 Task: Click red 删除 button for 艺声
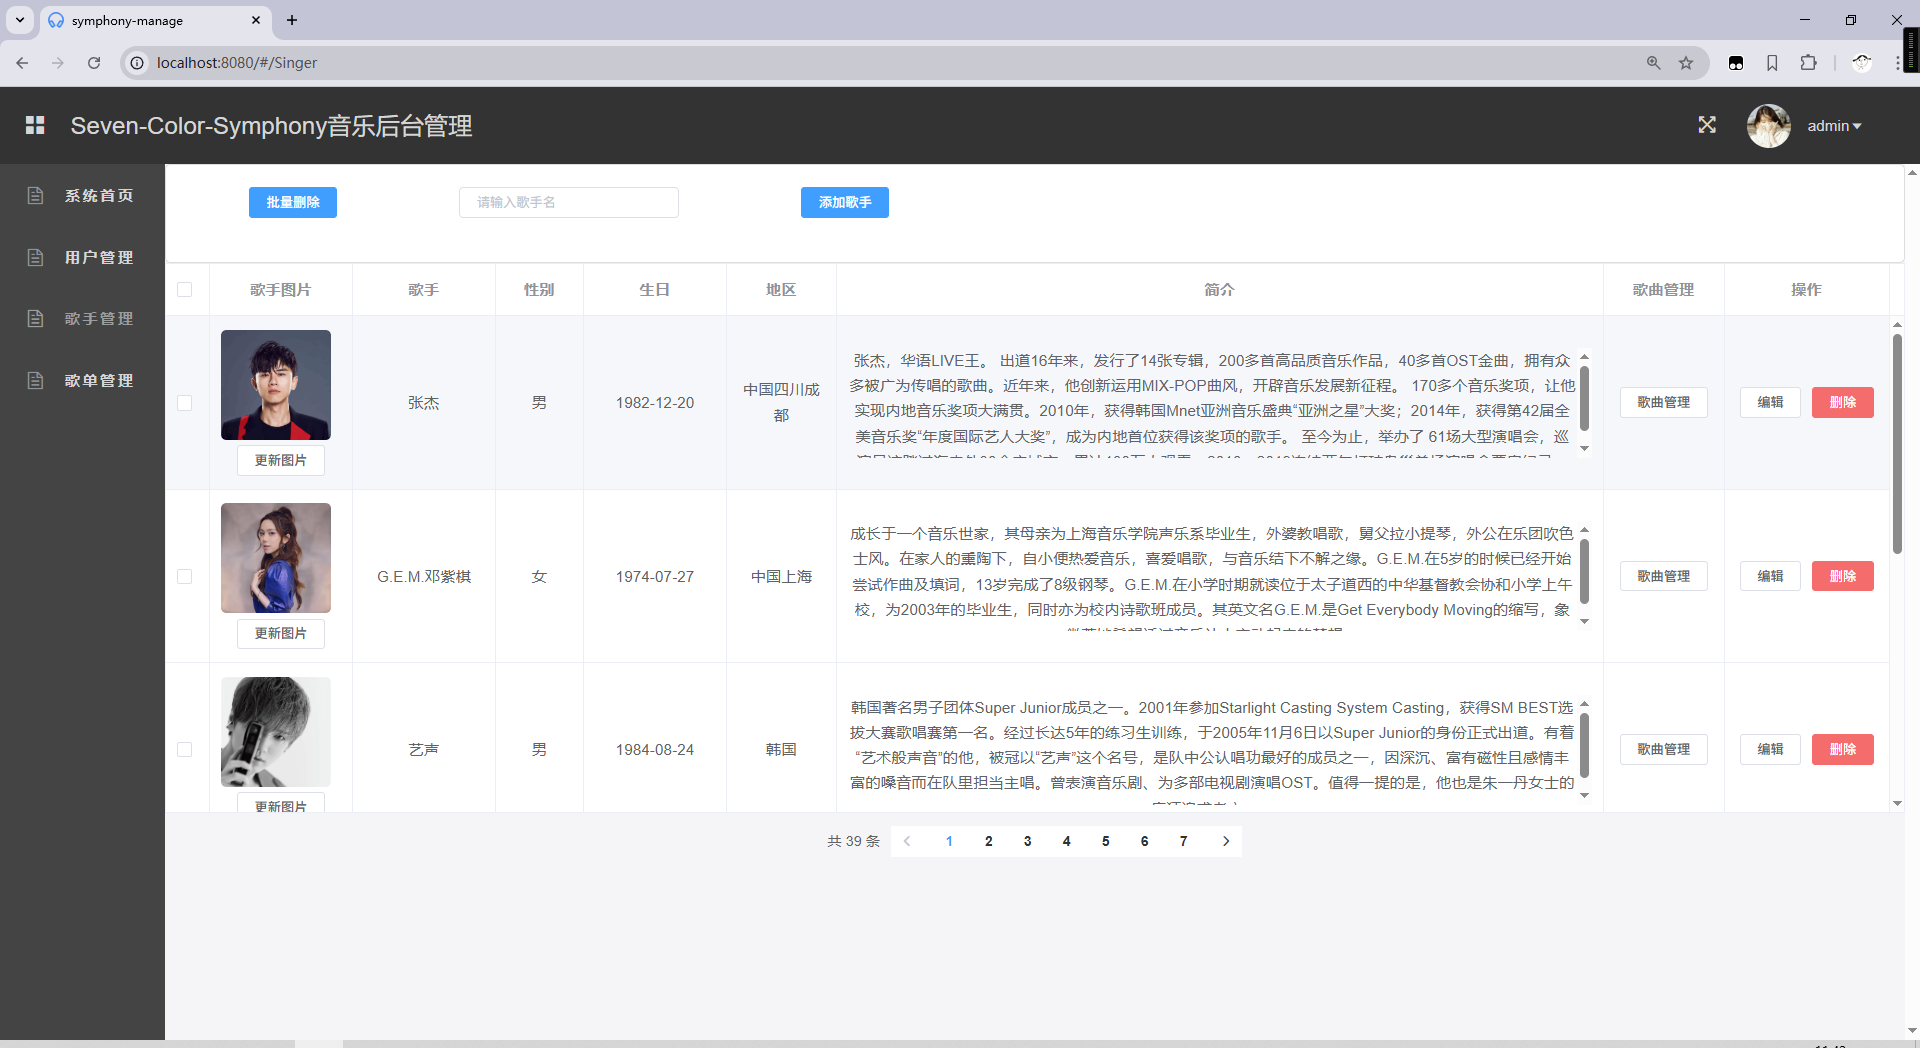pyautogui.click(x=1842, y=749)
